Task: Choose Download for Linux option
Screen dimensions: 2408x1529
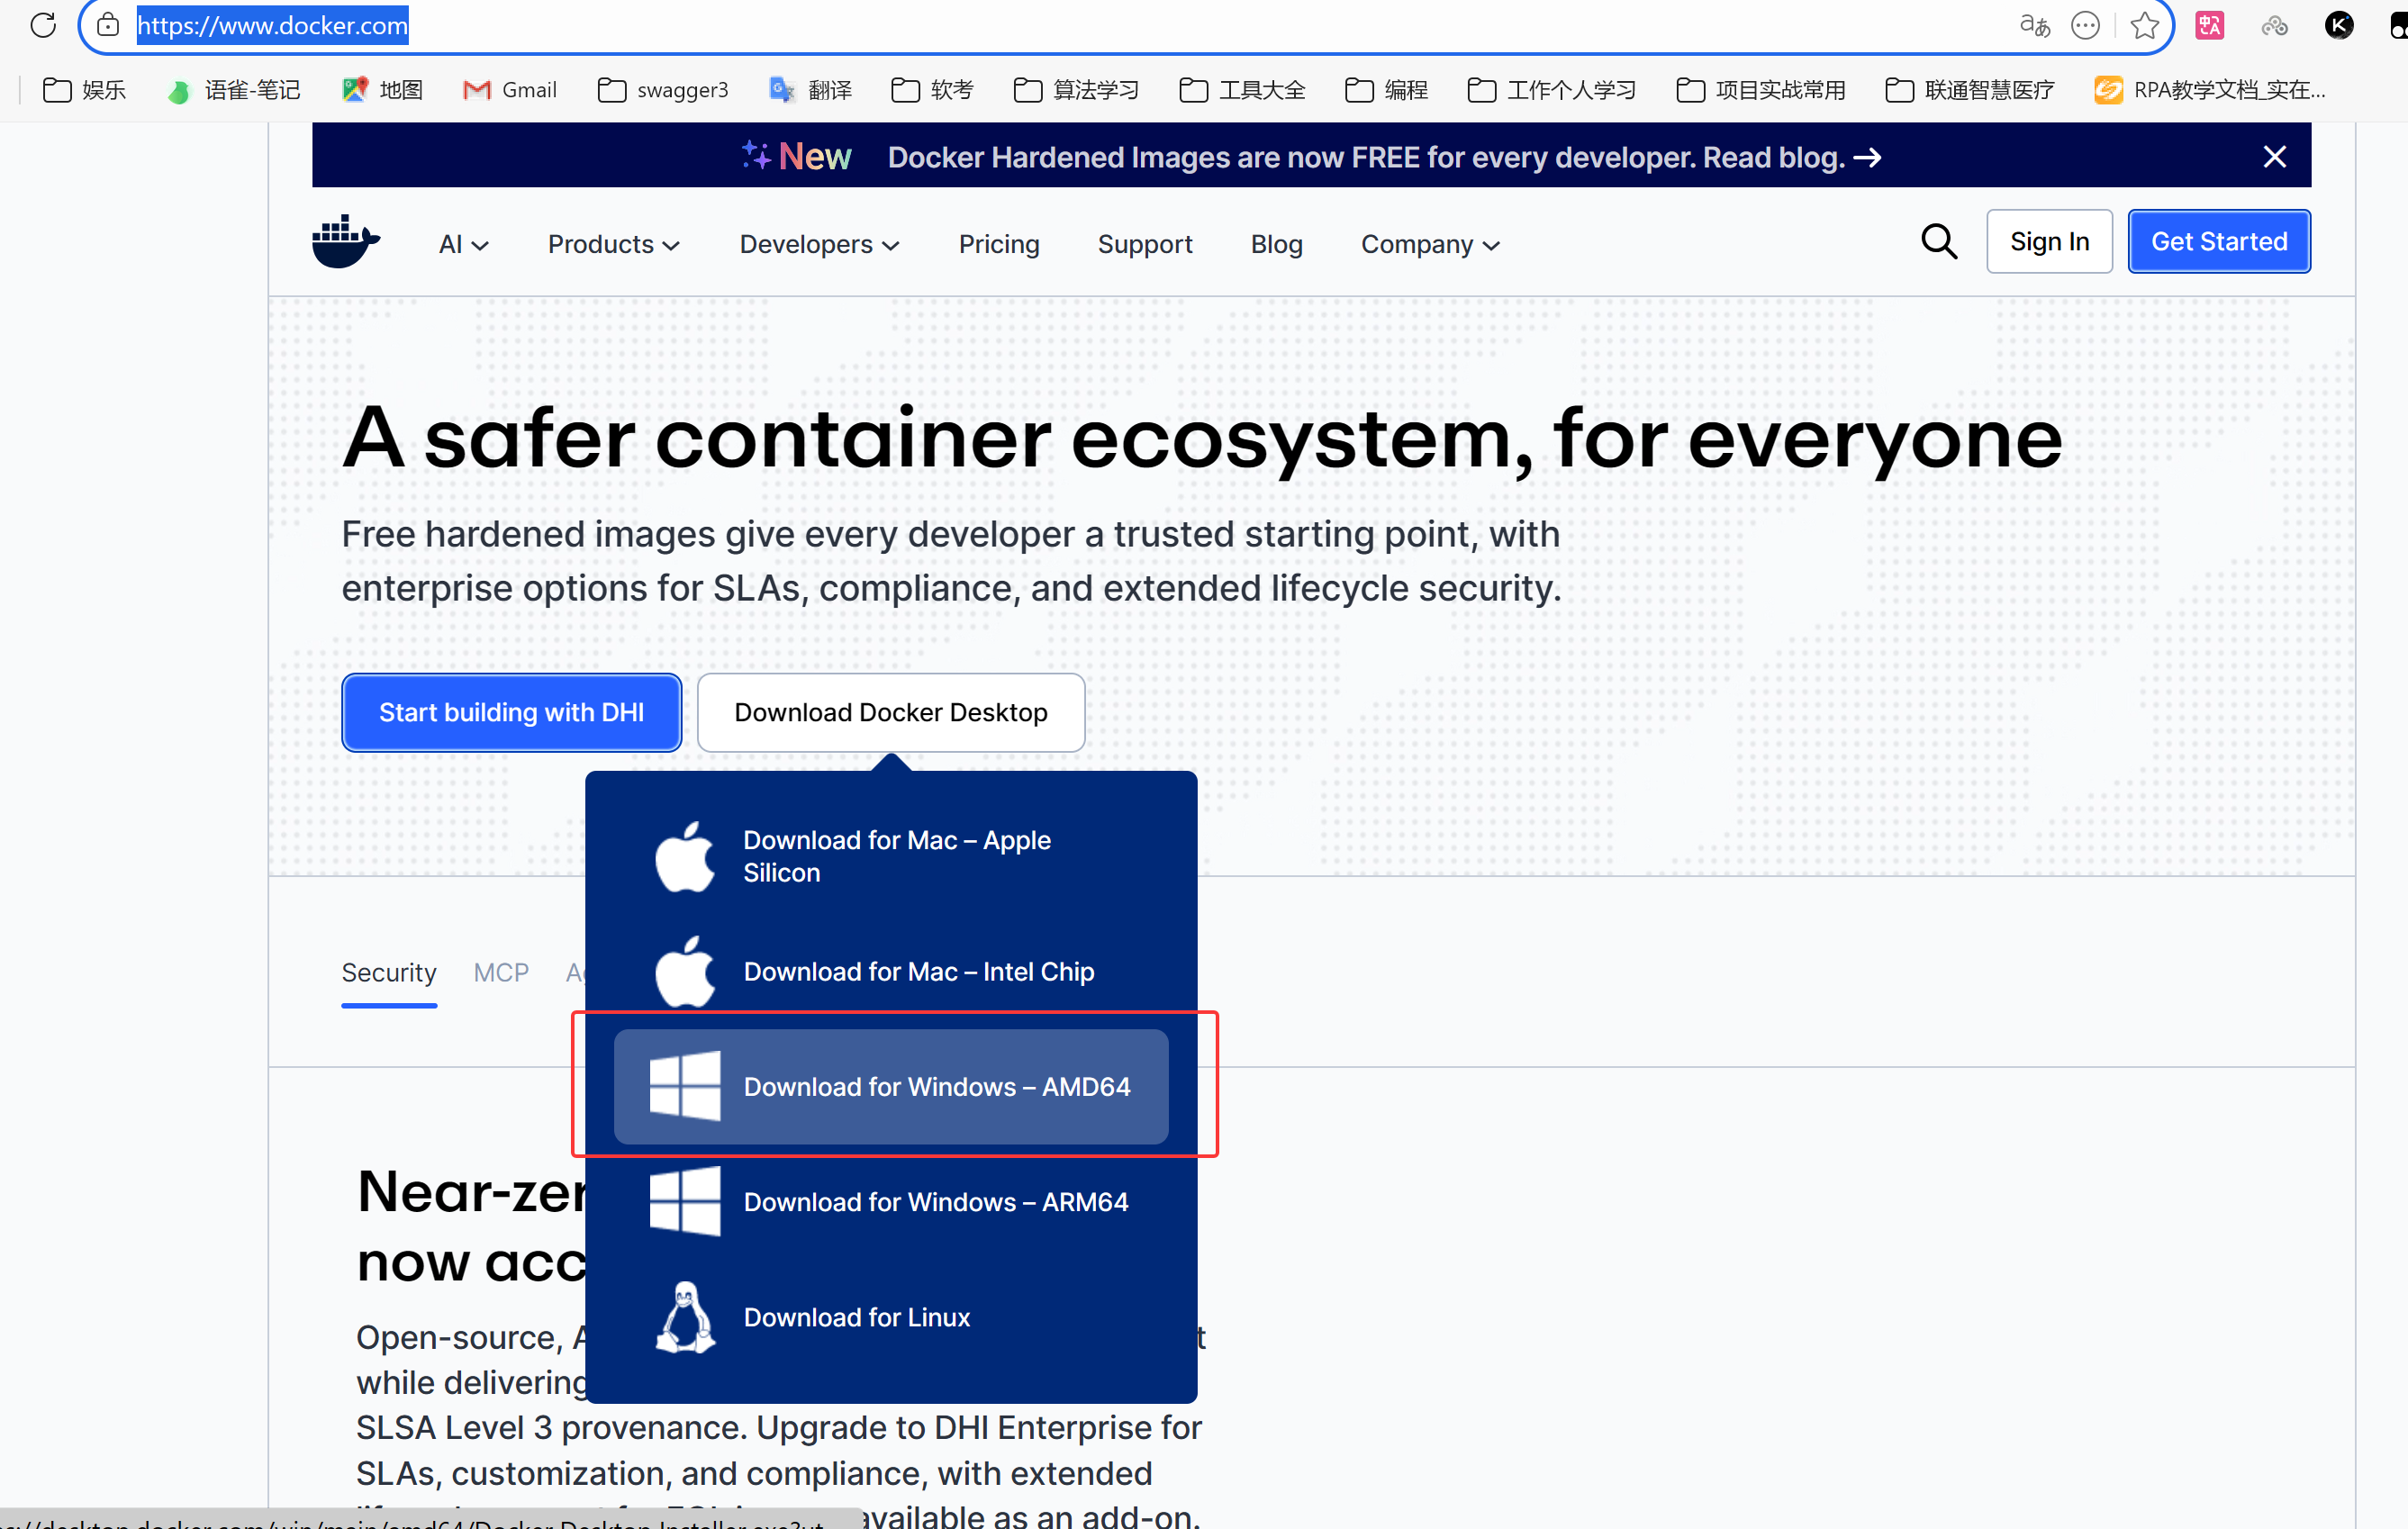Action: pos(856,1317)
